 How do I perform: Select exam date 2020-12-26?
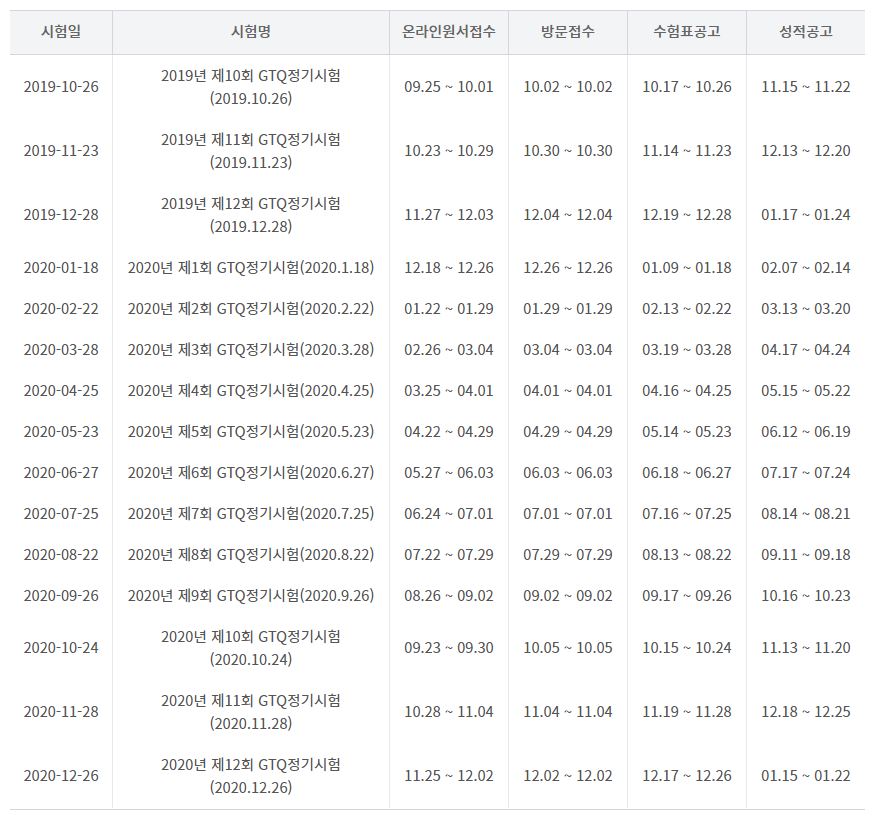(x=61, y=776)
